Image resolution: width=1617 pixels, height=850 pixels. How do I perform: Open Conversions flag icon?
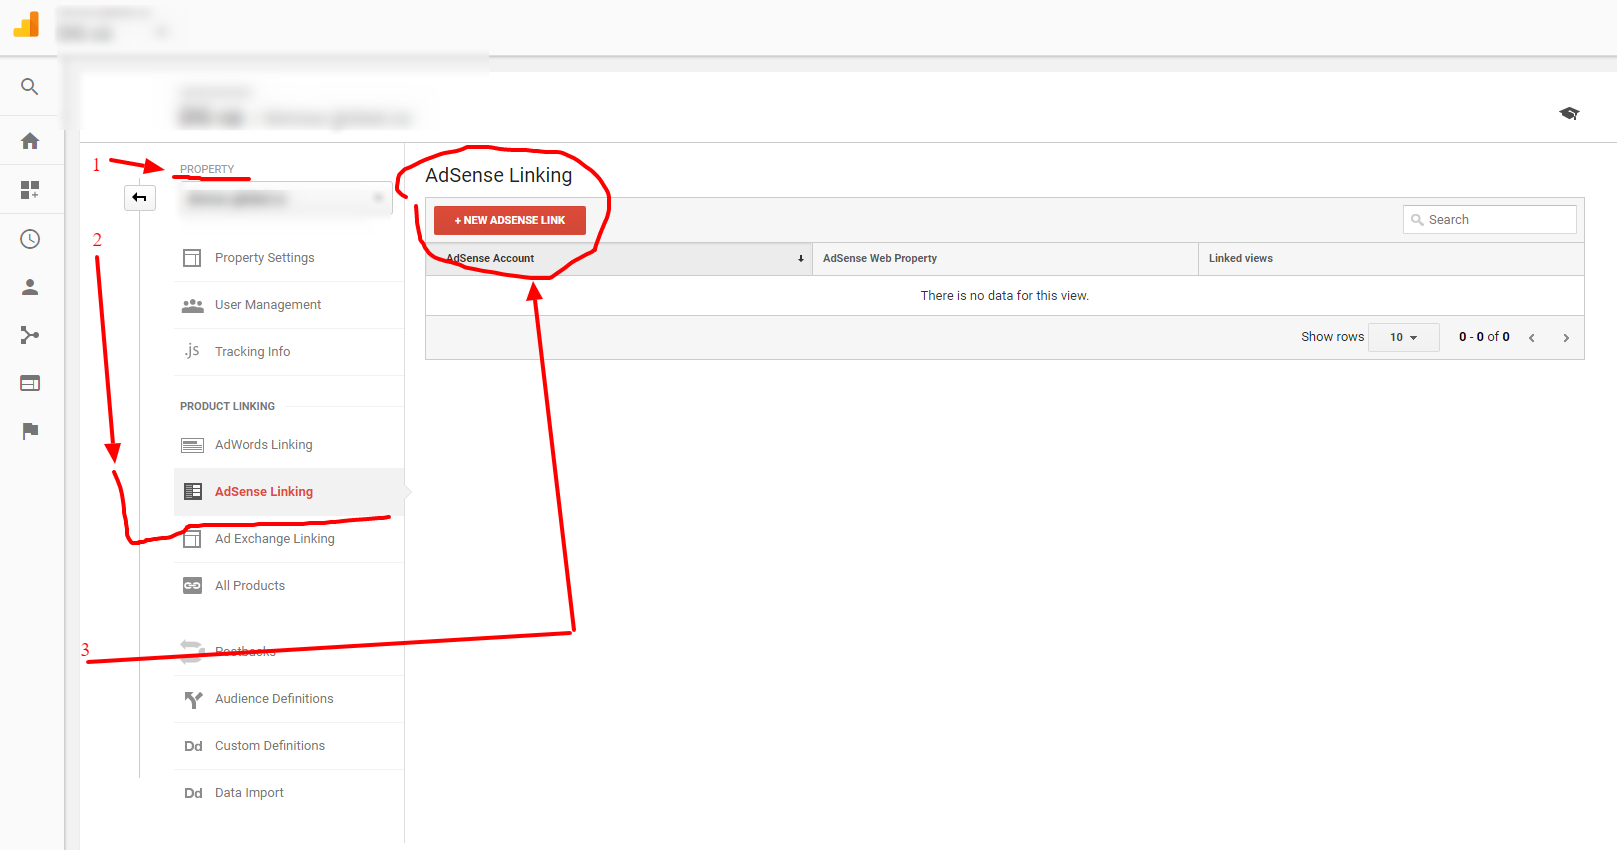pos(30,431)
